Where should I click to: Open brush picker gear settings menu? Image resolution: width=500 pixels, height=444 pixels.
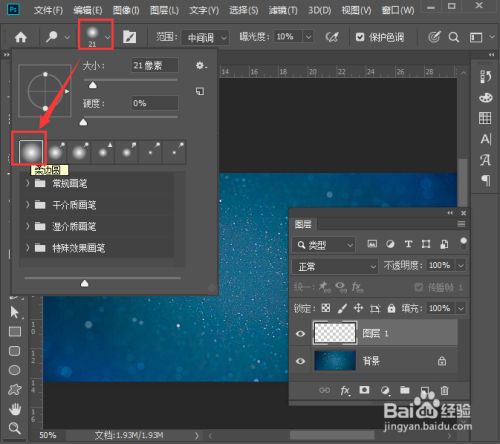point(200,65)
